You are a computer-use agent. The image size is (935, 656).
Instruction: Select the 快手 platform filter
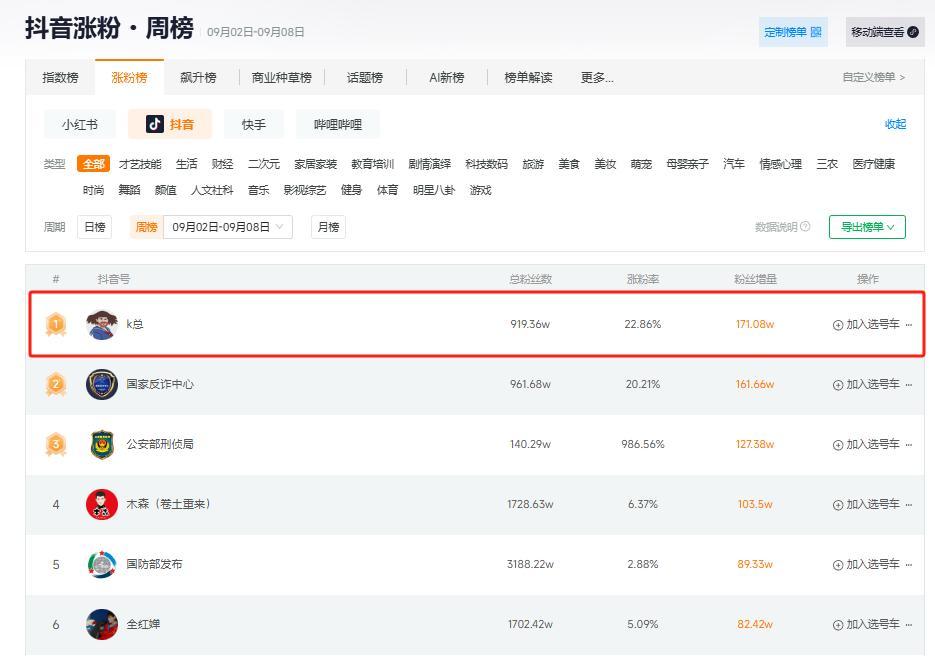(x=253, y=125)
